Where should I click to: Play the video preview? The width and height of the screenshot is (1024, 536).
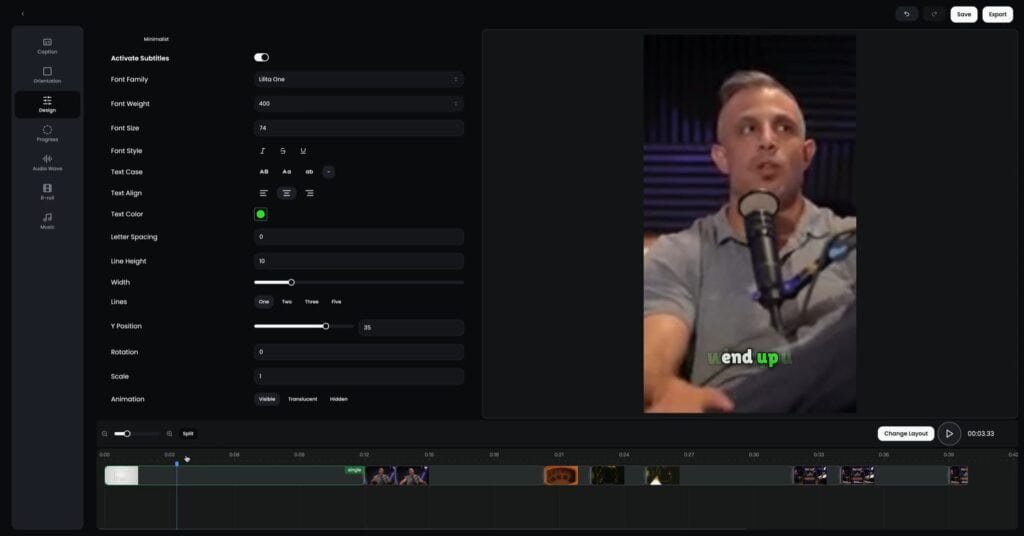[x=949, y=434]
